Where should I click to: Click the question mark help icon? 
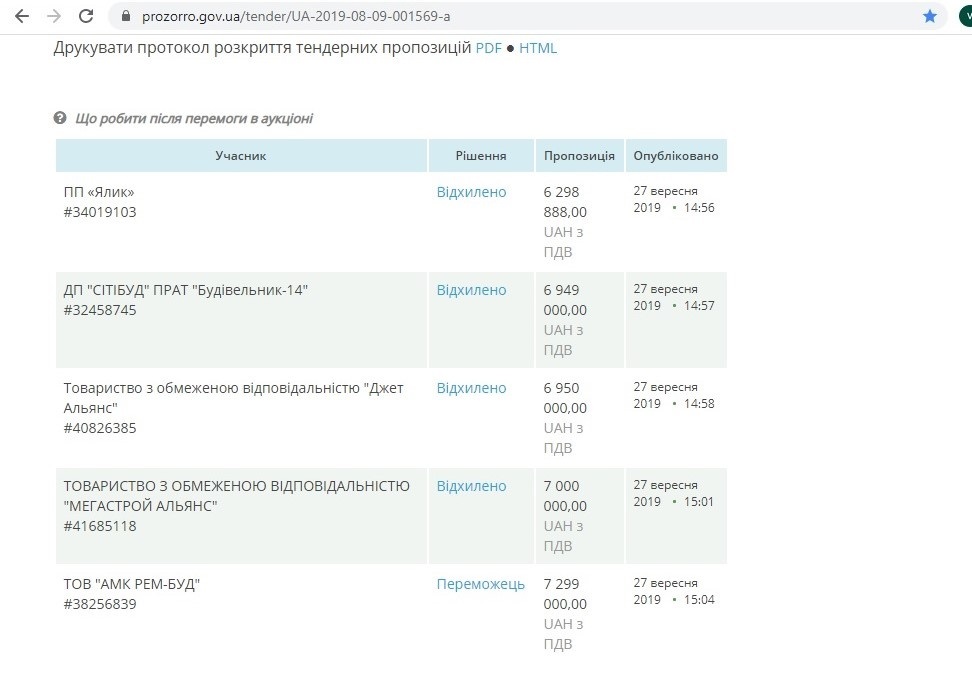(60, 118)
